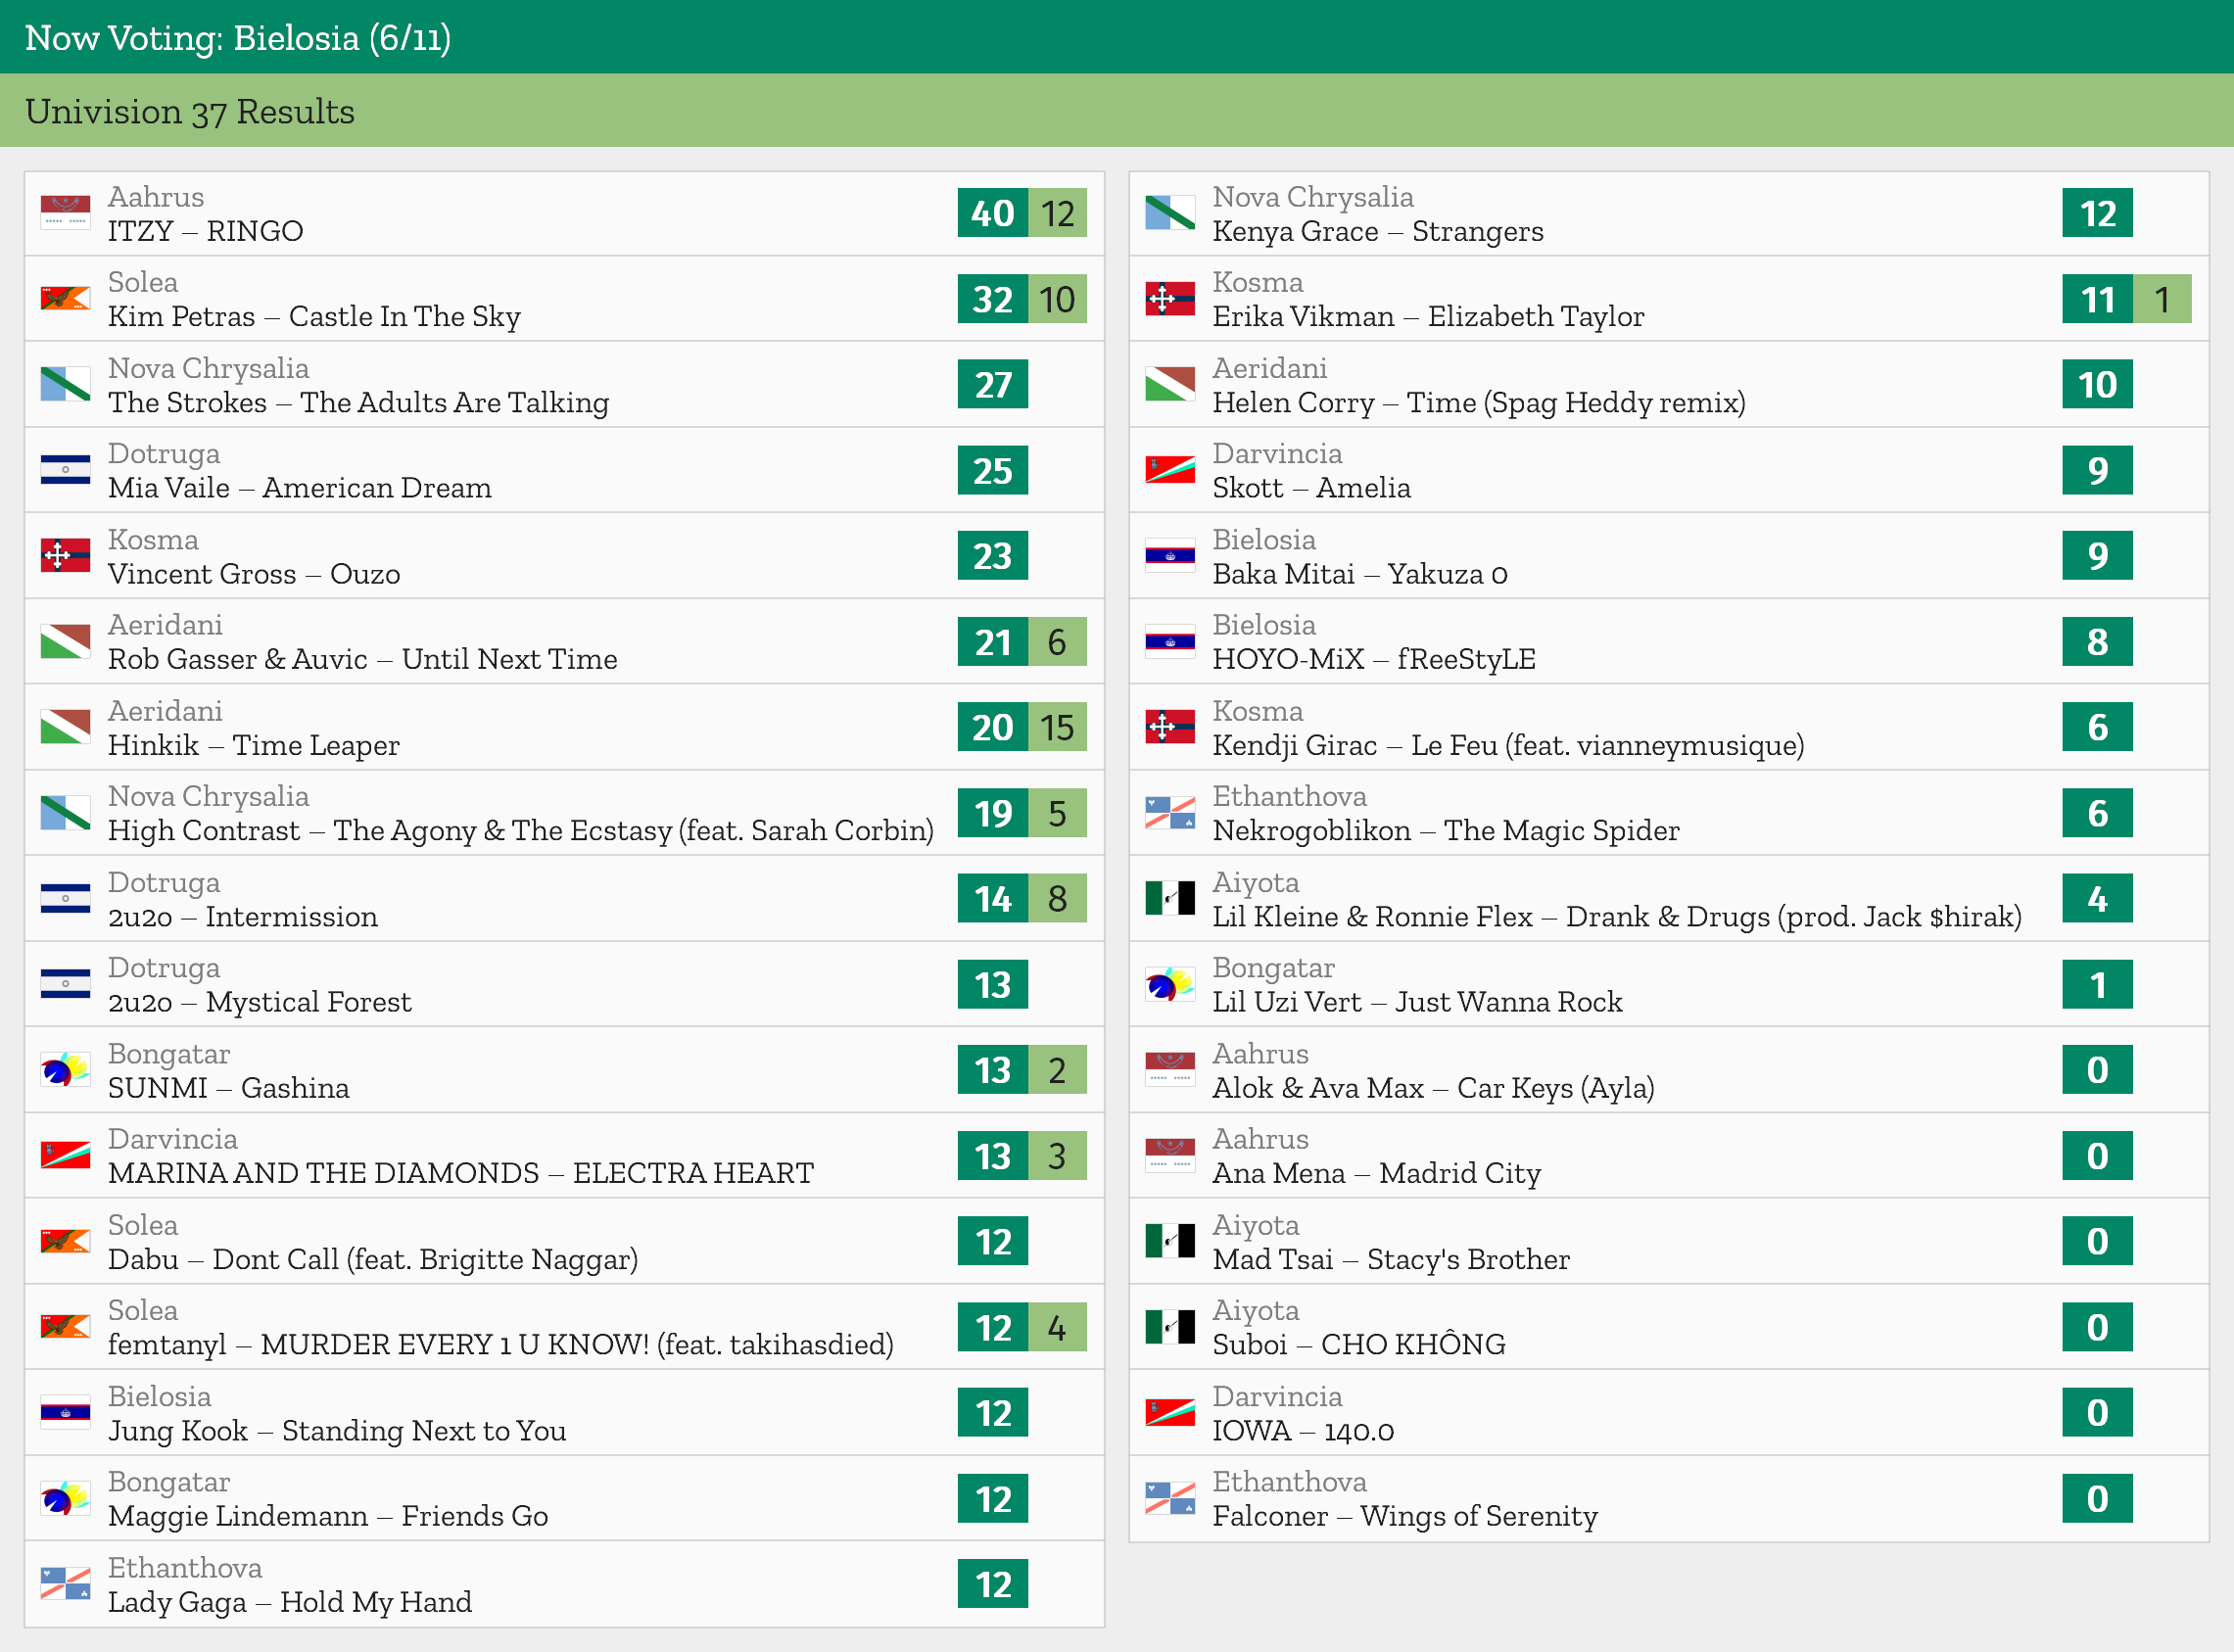Click the Darvincia flag beside Skott – Amelia
Image resolution: width=2234 pixels, height=1652 pixels.
tap(1170, 470)
